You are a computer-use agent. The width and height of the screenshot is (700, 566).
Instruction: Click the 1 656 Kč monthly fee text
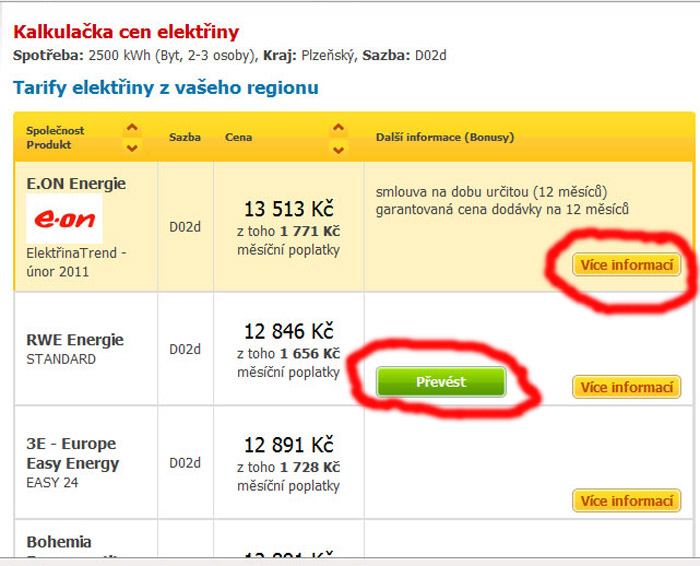click(x=310, y=354)
